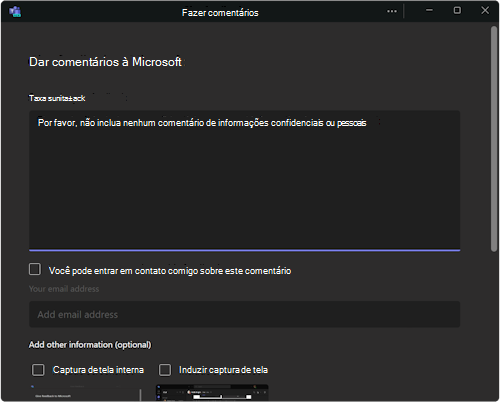Screen dimensions: 500x402
Task: Close the Fazer comentários window
Action: 485,11
